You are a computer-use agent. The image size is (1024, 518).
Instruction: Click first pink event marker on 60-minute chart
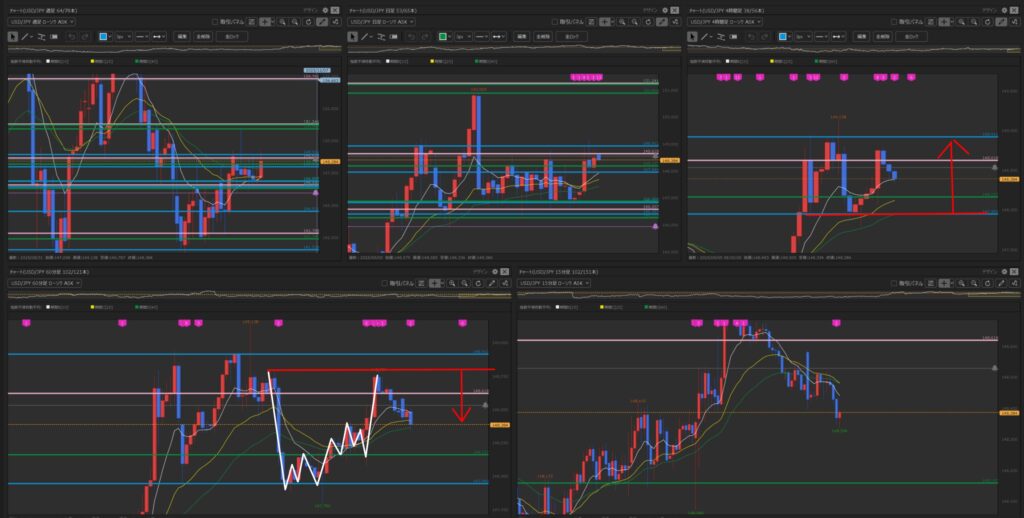[x=26, y=322]
